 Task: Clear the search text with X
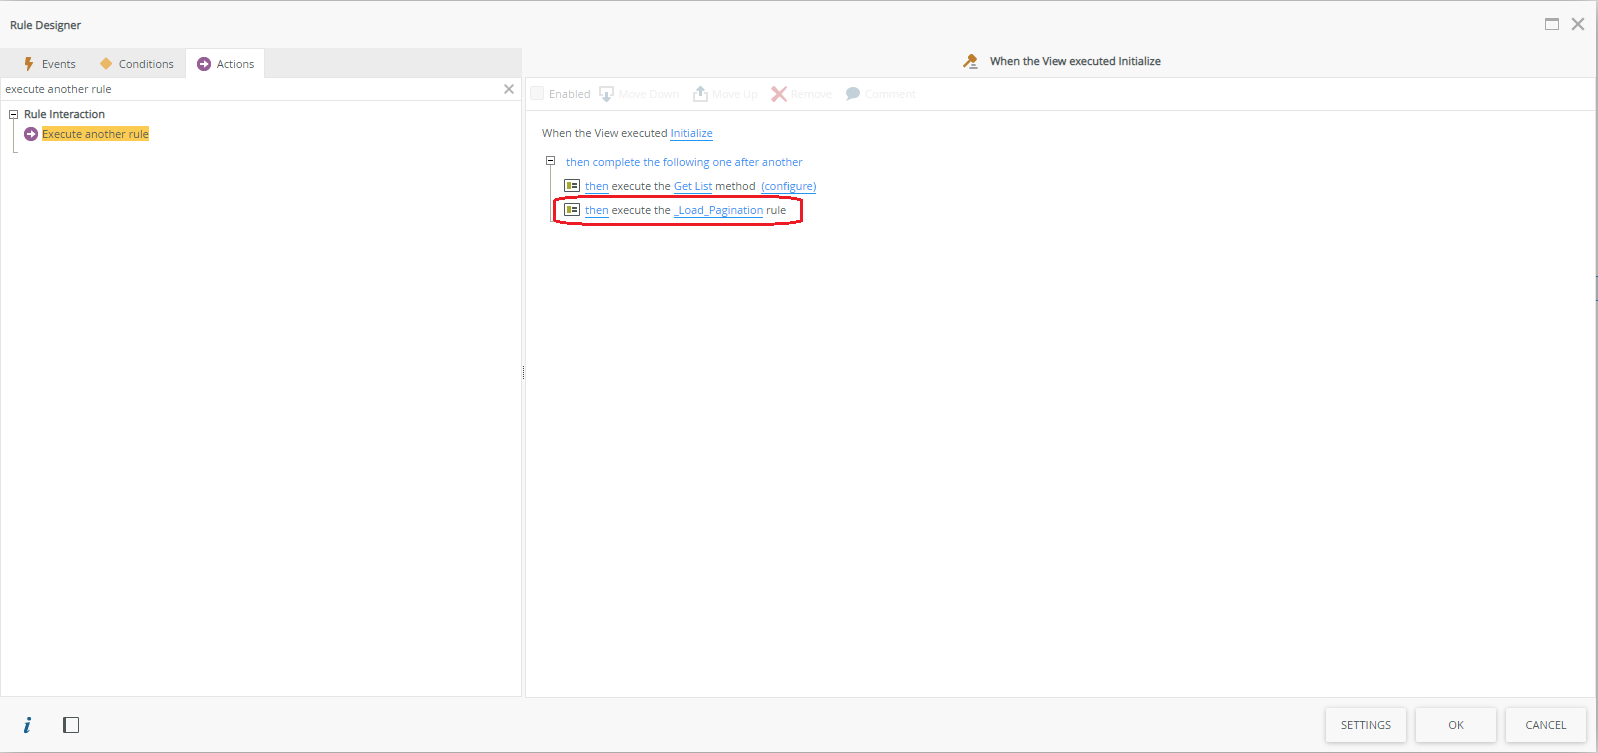[x=509, y=89]
